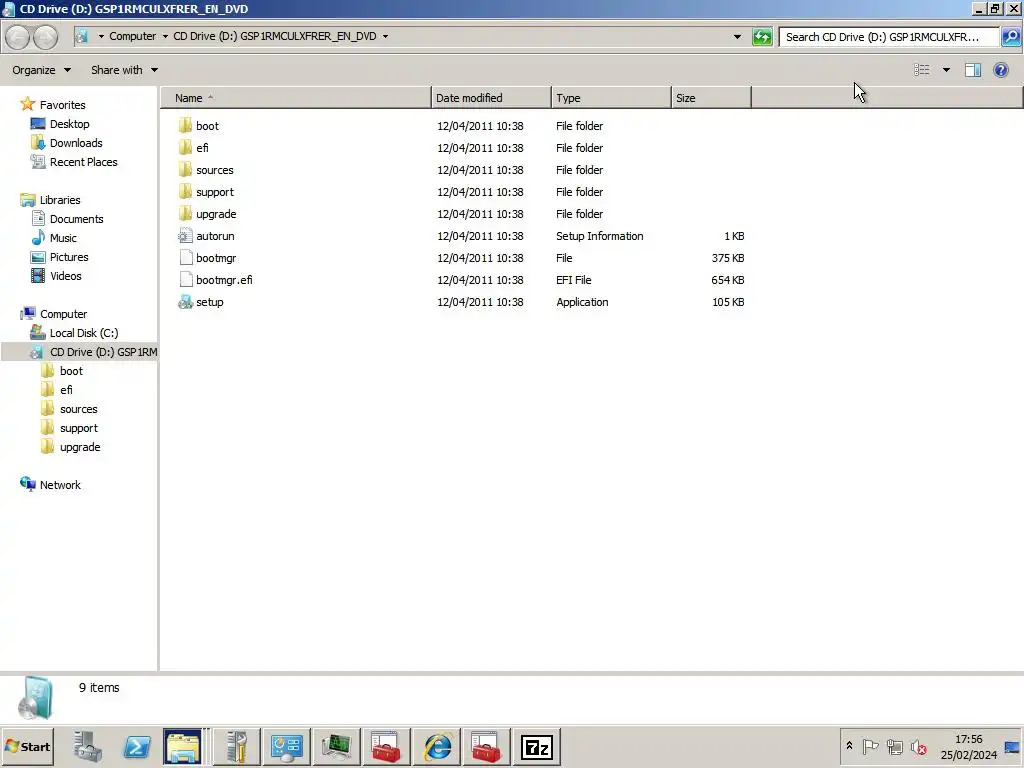Click the Back navigation arrow

point(18,37)
